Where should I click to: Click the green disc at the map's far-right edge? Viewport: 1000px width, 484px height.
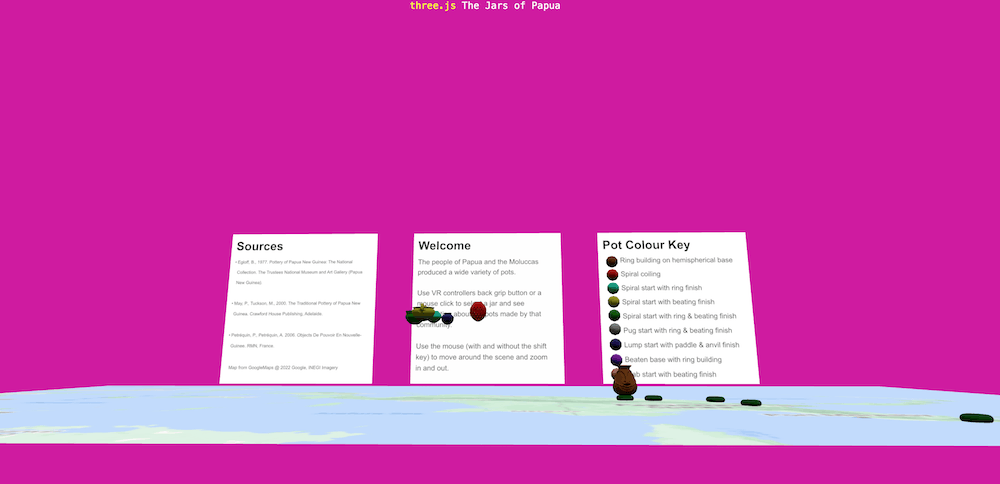(x=976, y=418)
